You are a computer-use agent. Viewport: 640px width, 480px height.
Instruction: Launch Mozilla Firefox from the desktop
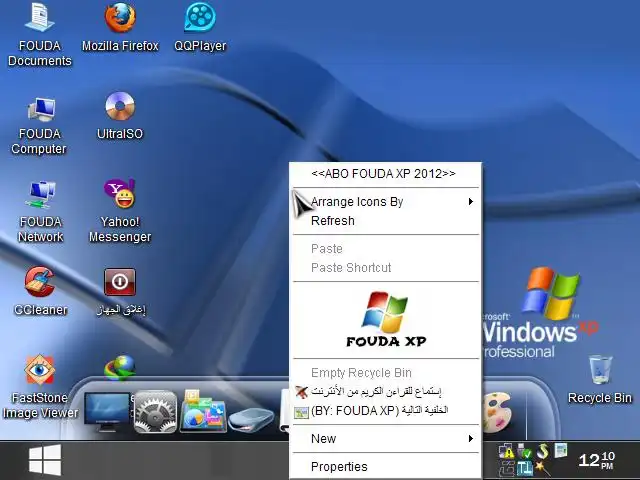point(120,27)
